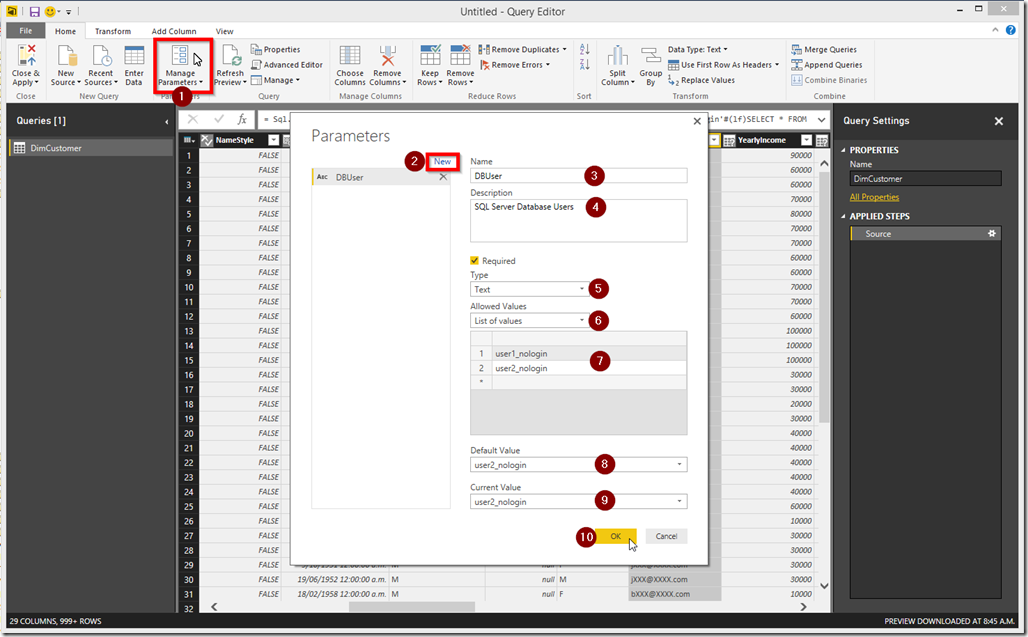Open the Data Type: Text dropdown

point(698,50)
